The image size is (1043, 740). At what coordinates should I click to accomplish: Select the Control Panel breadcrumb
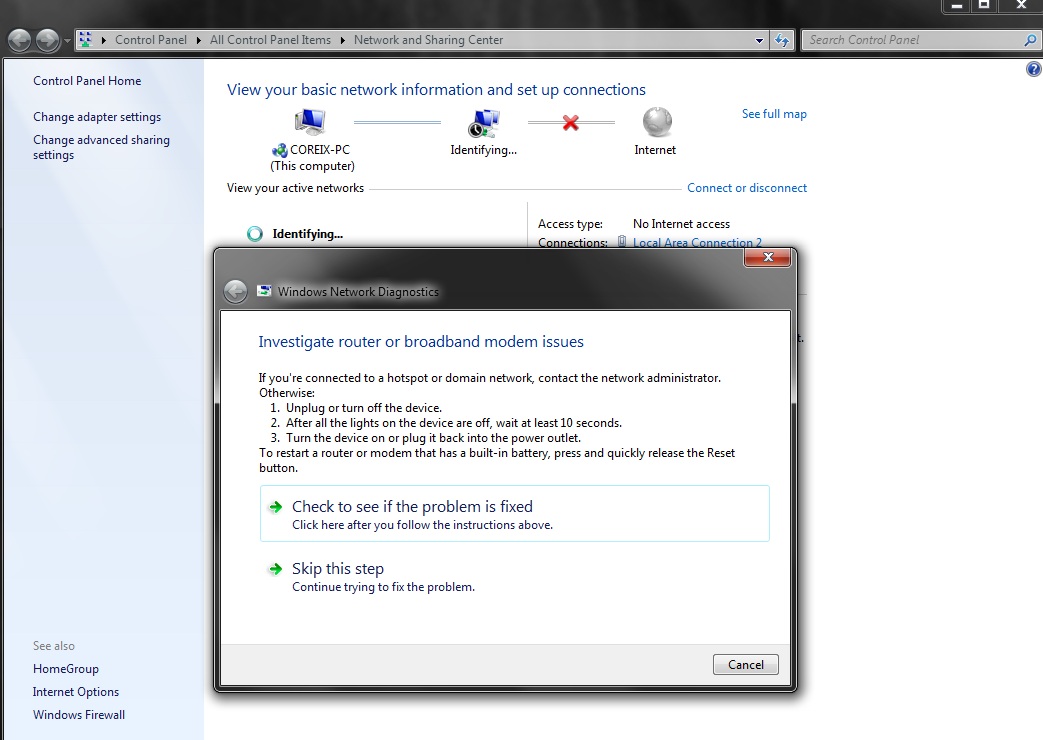(x=151, y=40)
